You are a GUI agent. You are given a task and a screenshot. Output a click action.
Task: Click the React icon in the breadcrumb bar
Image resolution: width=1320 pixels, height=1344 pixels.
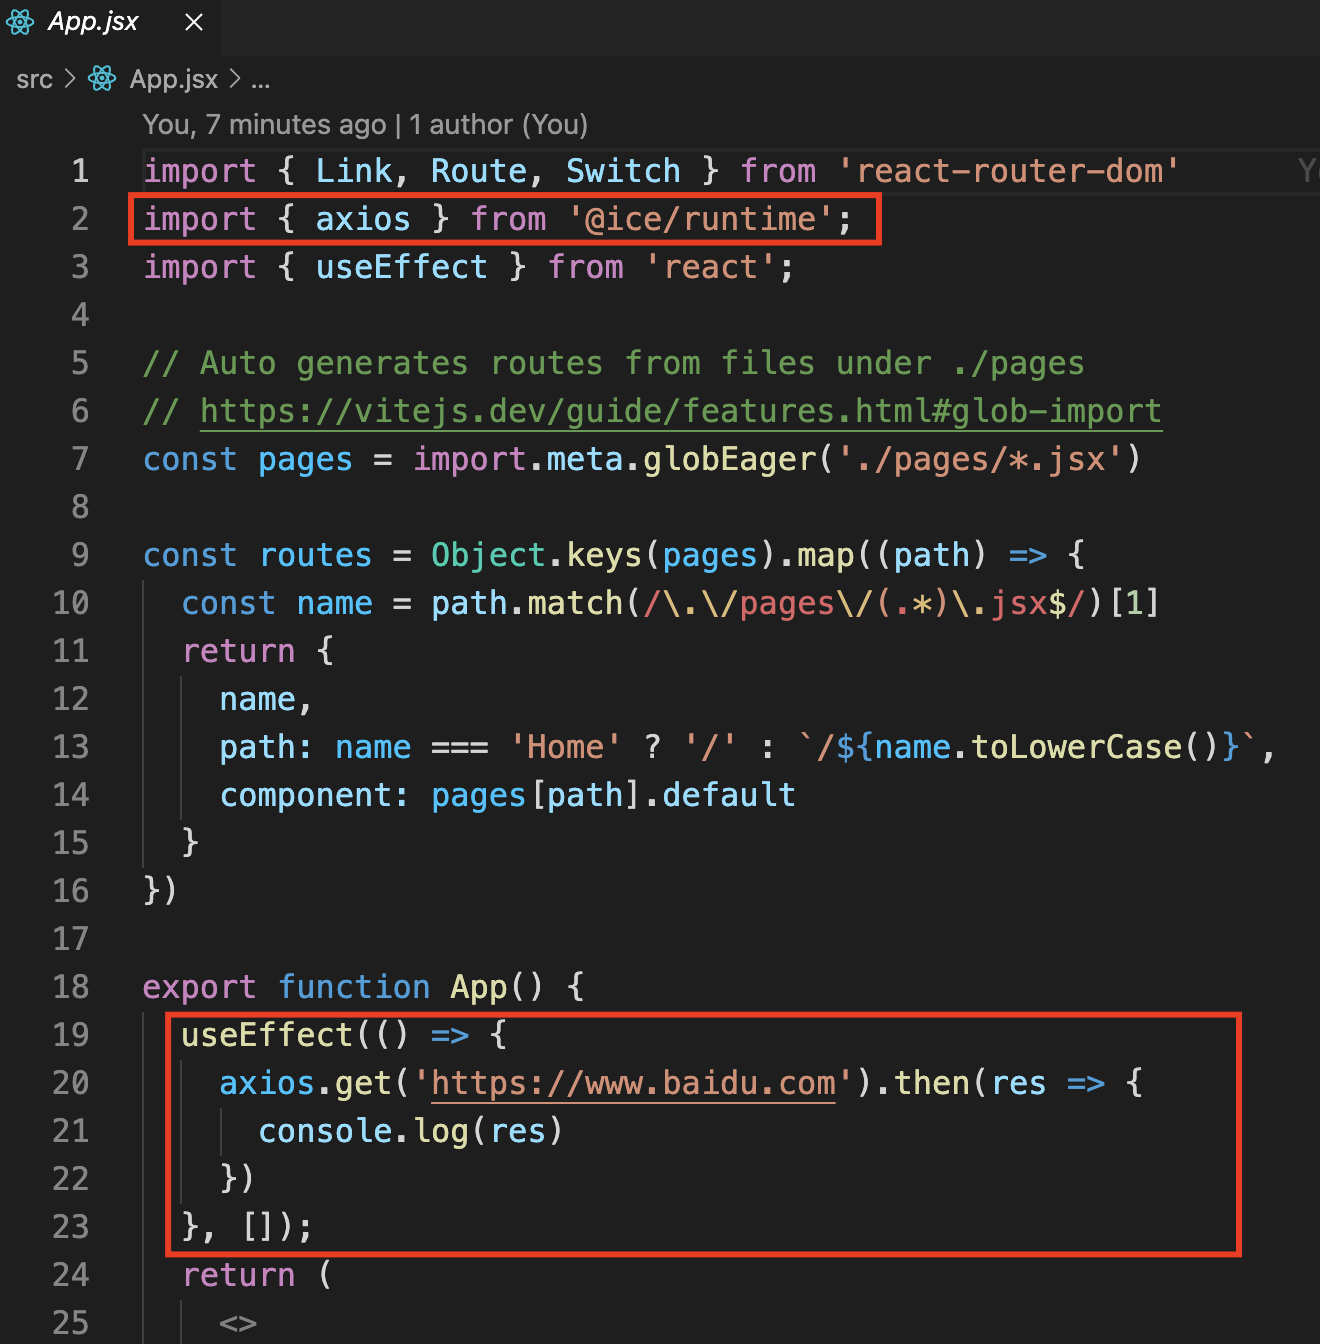pos(101,79)
